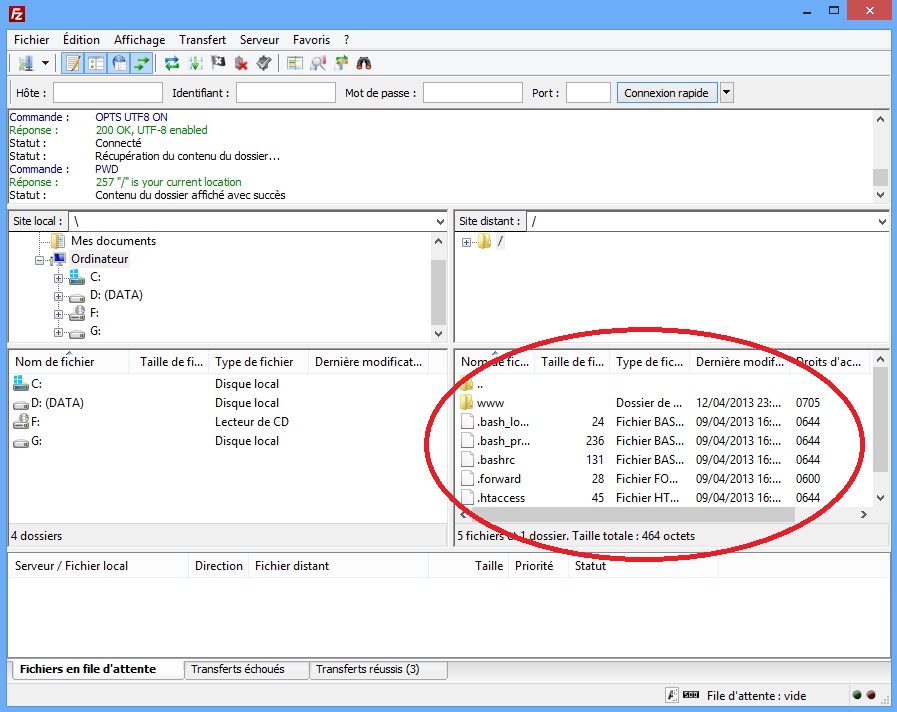Select the D: (DATA) row in local list
The height and width of the screenshot is (712, 897).
(228, 403)
